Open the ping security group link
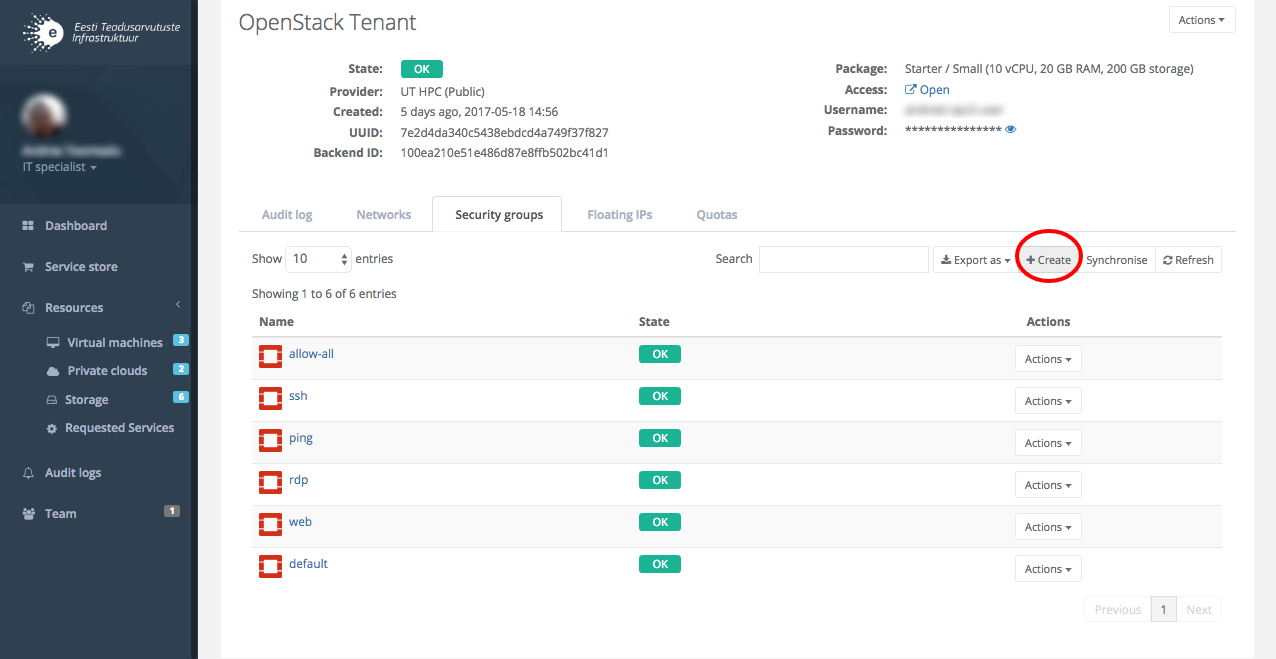The width and height of the screenshot is (1276, 659). 301,438
